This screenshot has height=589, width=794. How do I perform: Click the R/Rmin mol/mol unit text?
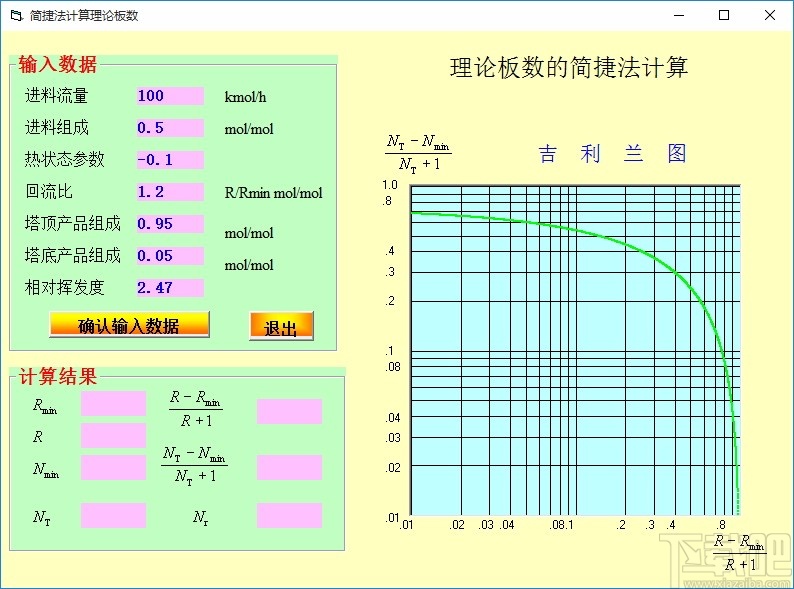pyautogui.click(x=273, y=193)
